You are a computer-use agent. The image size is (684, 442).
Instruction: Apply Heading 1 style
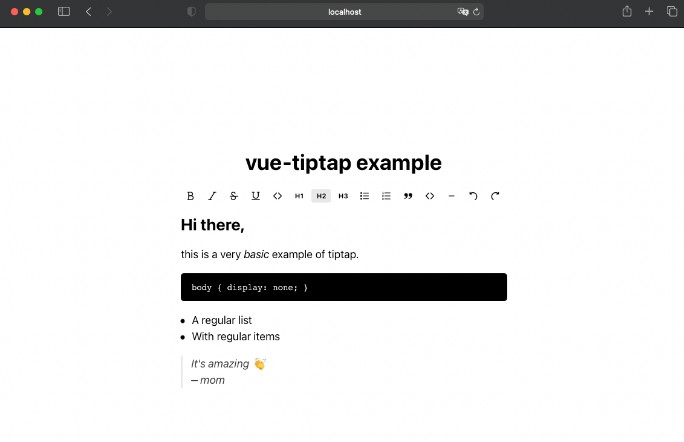coord(299,196)
